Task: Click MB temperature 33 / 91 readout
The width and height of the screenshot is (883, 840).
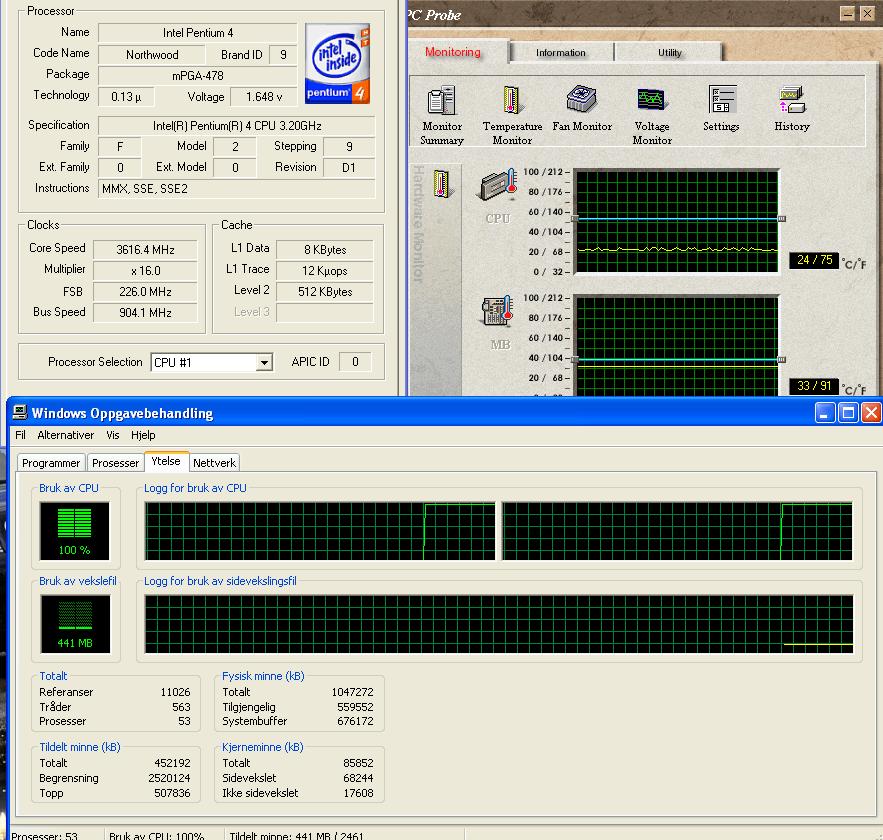Action: tap(814, 386)
